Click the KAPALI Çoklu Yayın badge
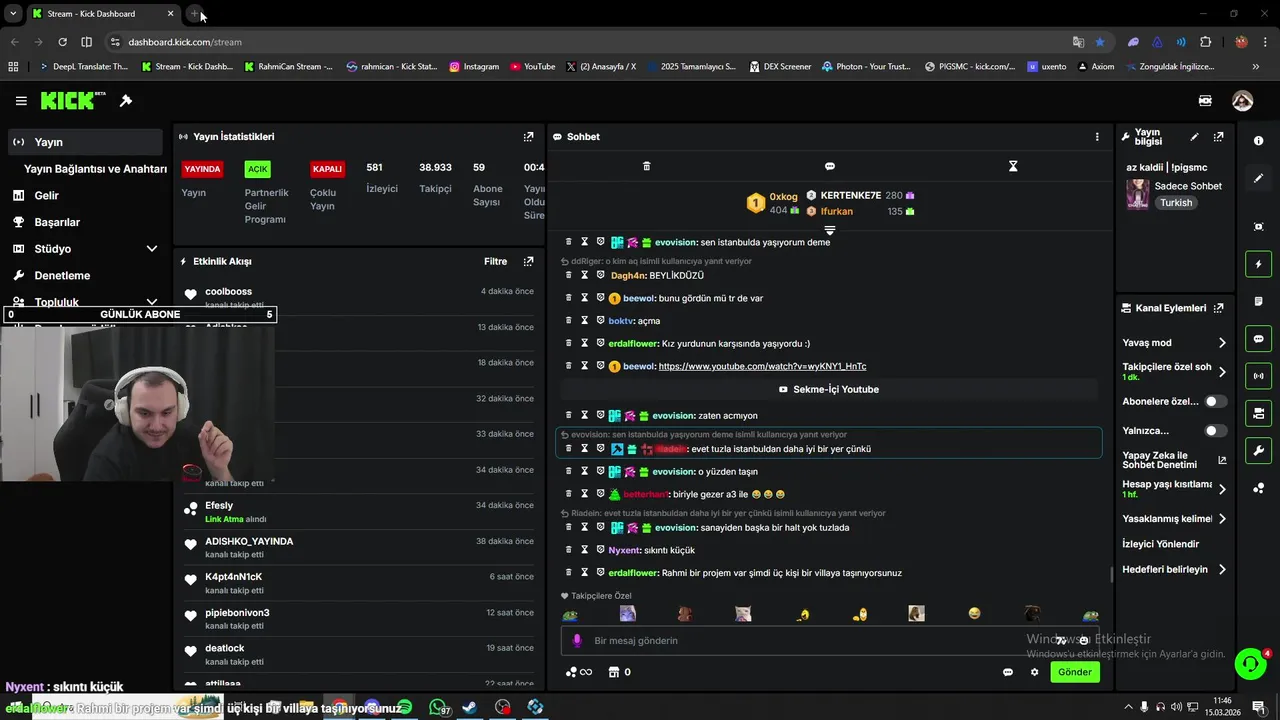 327,169
